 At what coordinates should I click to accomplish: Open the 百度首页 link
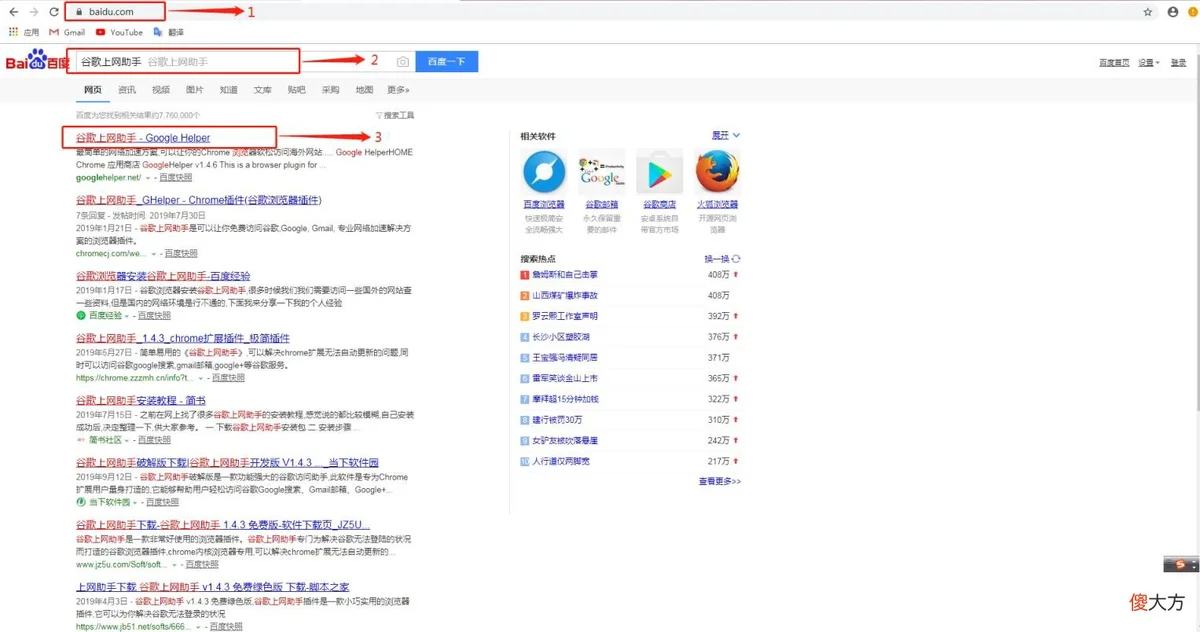[x=1114, y=62]
